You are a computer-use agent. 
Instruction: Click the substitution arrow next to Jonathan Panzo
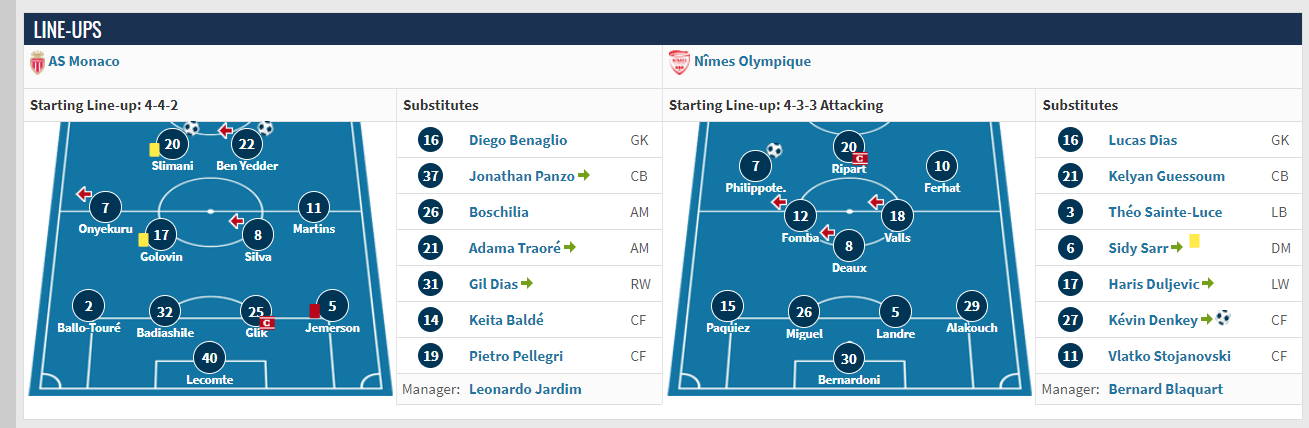pyautogui.click(x=584, y=176)
